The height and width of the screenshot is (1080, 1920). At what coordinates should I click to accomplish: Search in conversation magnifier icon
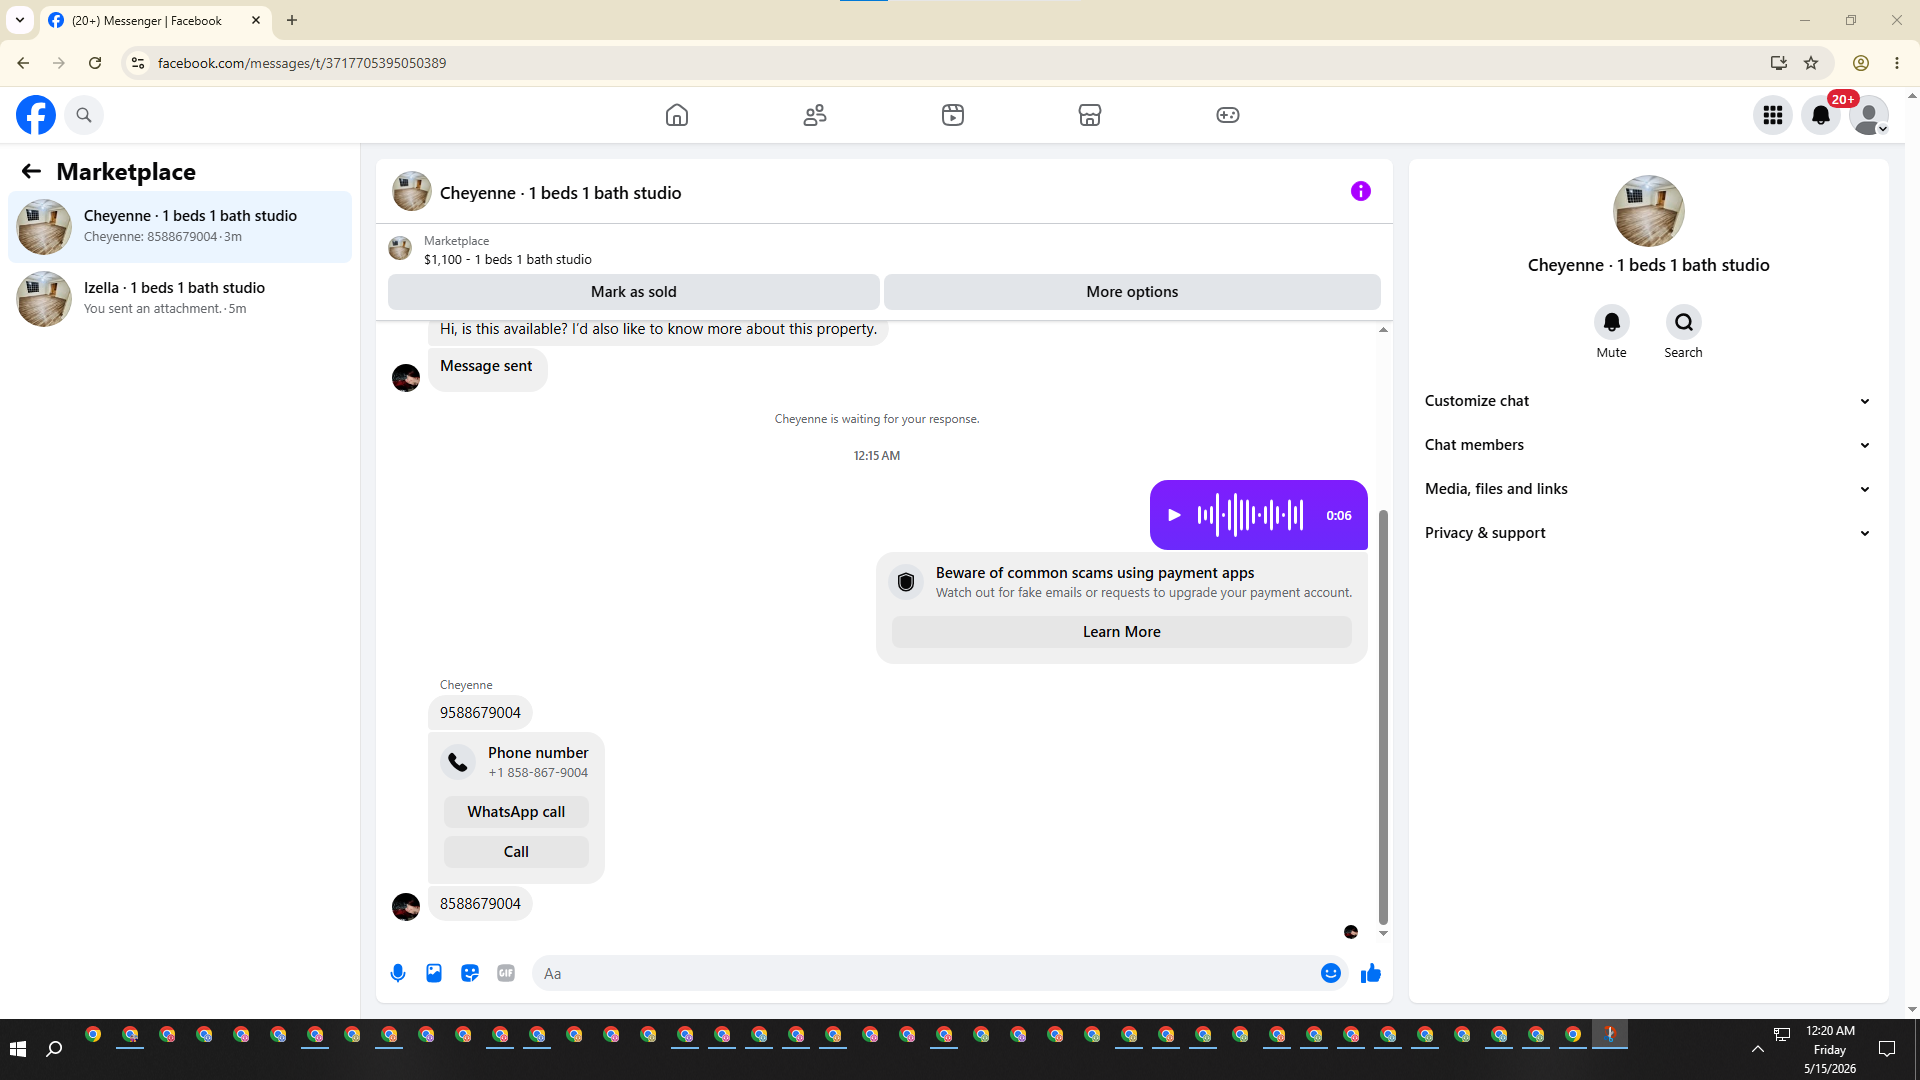coord(1684,322)
